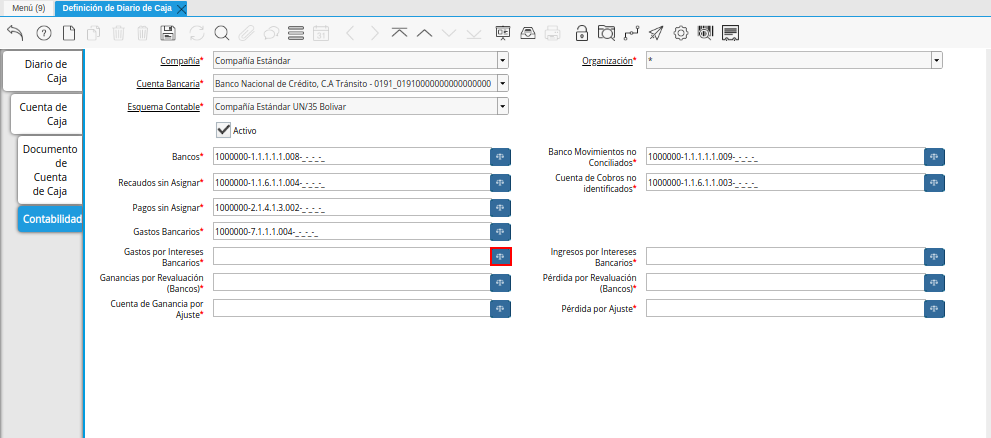Click the paperclip Attachment icon
Screen dimensions: 991x438
click(246, 33)
